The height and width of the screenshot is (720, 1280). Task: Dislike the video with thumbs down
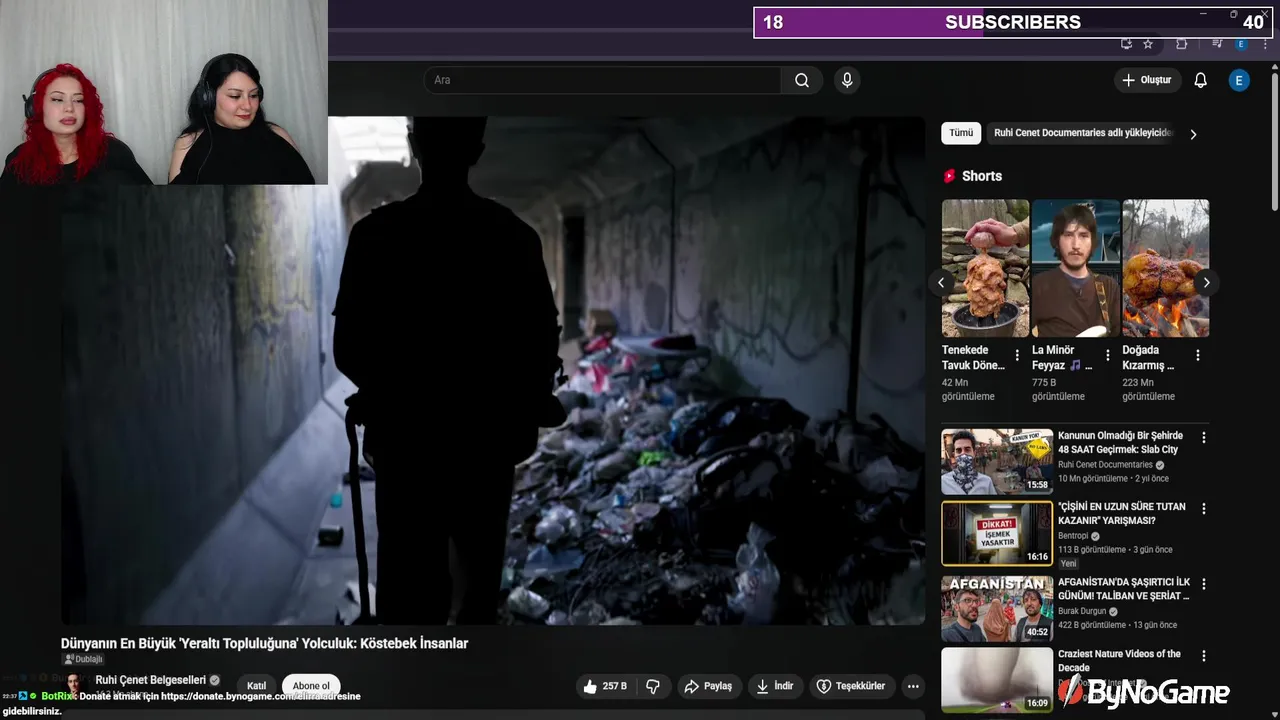[653, 686]
